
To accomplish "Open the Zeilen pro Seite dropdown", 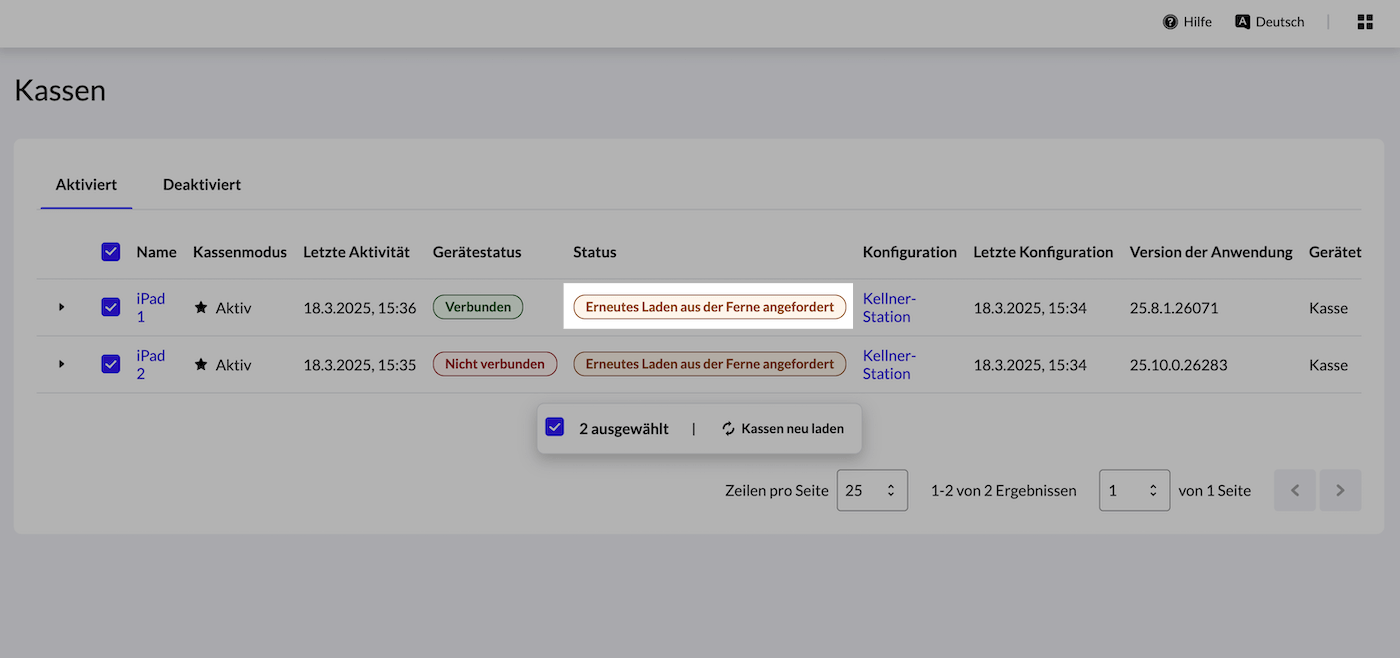I will (871, 490).
